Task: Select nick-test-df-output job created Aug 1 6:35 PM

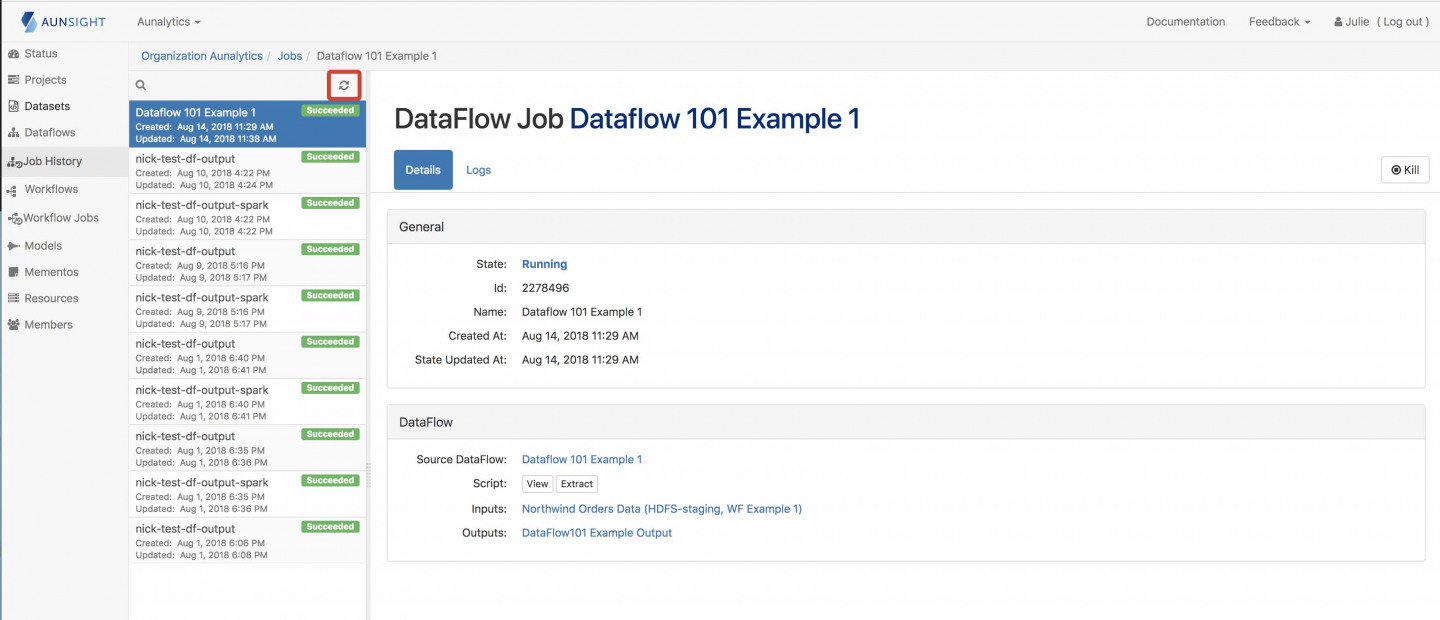Action: (x=247, y=448)
